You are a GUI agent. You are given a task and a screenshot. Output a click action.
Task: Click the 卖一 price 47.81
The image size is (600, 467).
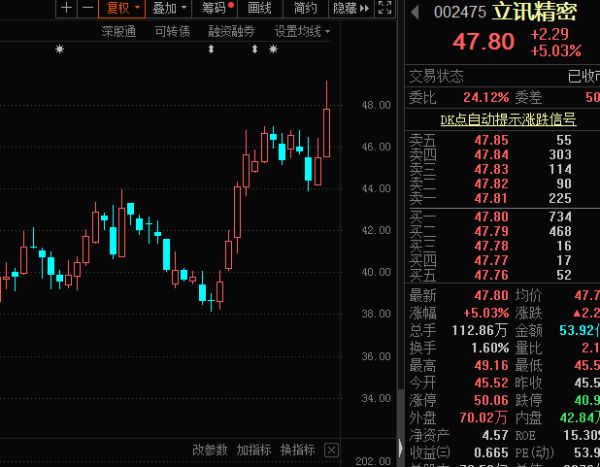click(x=491, y=198)
